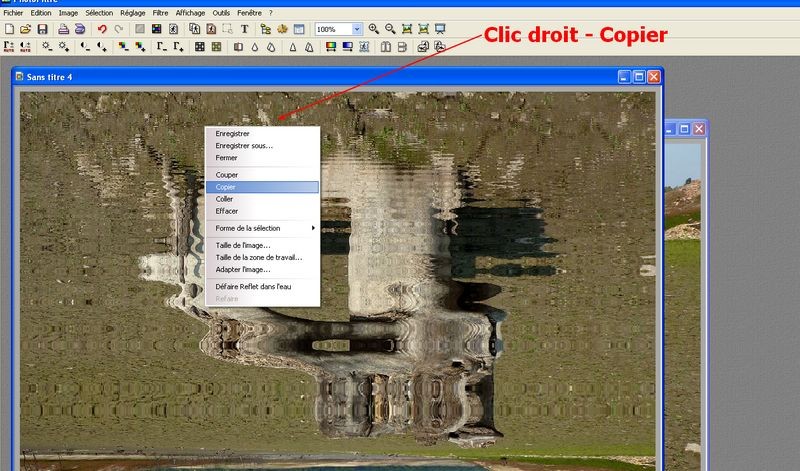
Task: Click the 'Sans titre 4' window title bar
Action: coord(300,76)
